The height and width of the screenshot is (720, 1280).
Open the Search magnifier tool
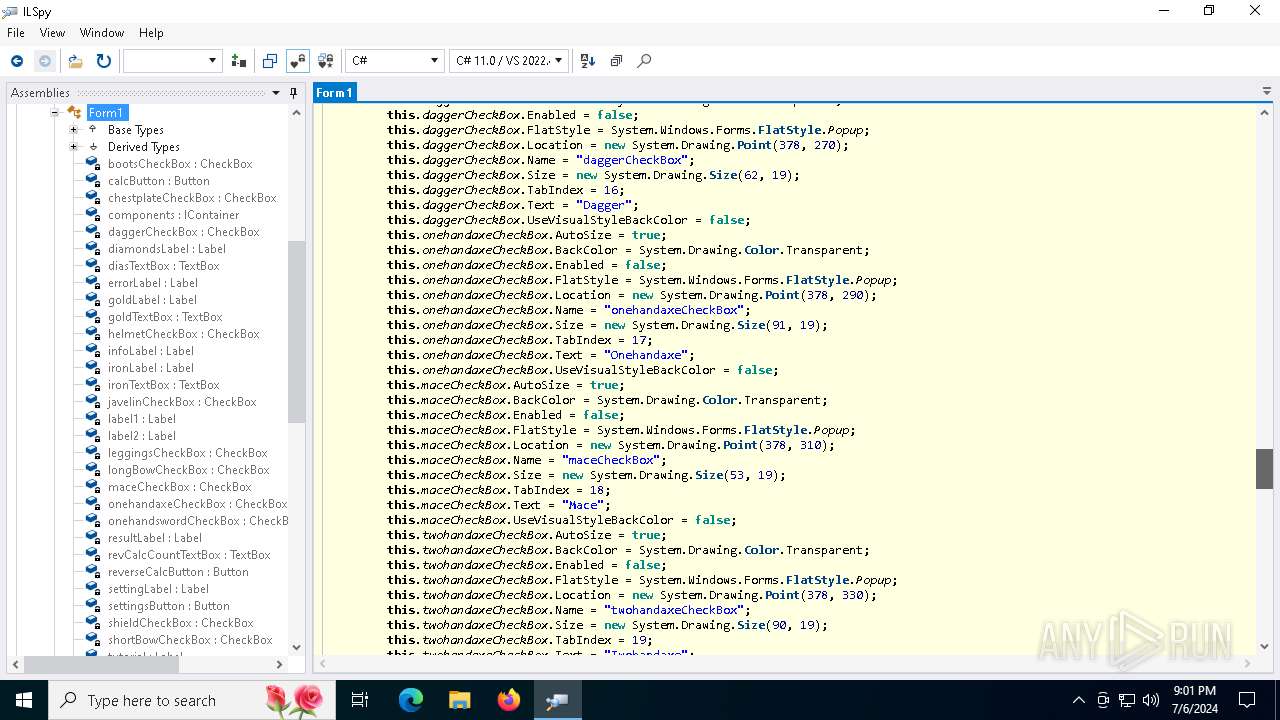[x=644, y=61]
